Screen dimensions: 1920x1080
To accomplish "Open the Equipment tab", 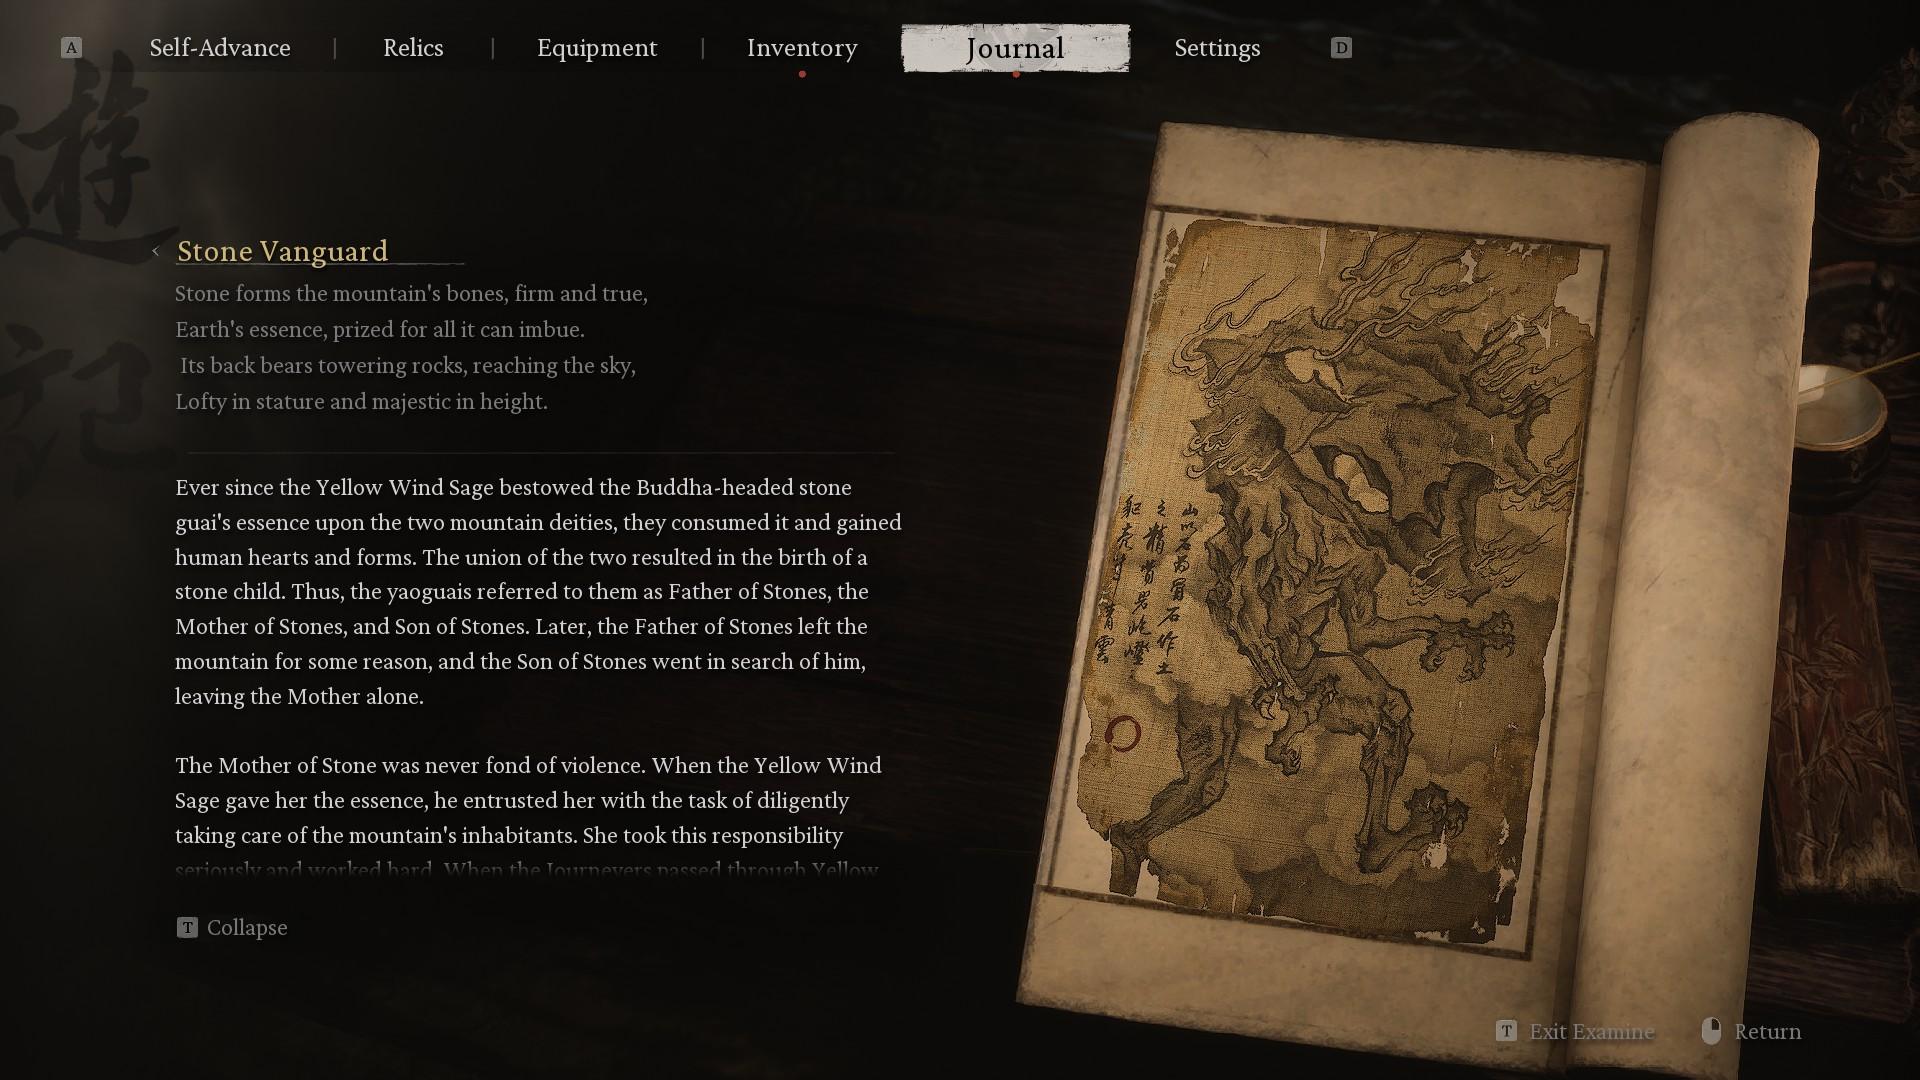I will [x=597, y=48].
